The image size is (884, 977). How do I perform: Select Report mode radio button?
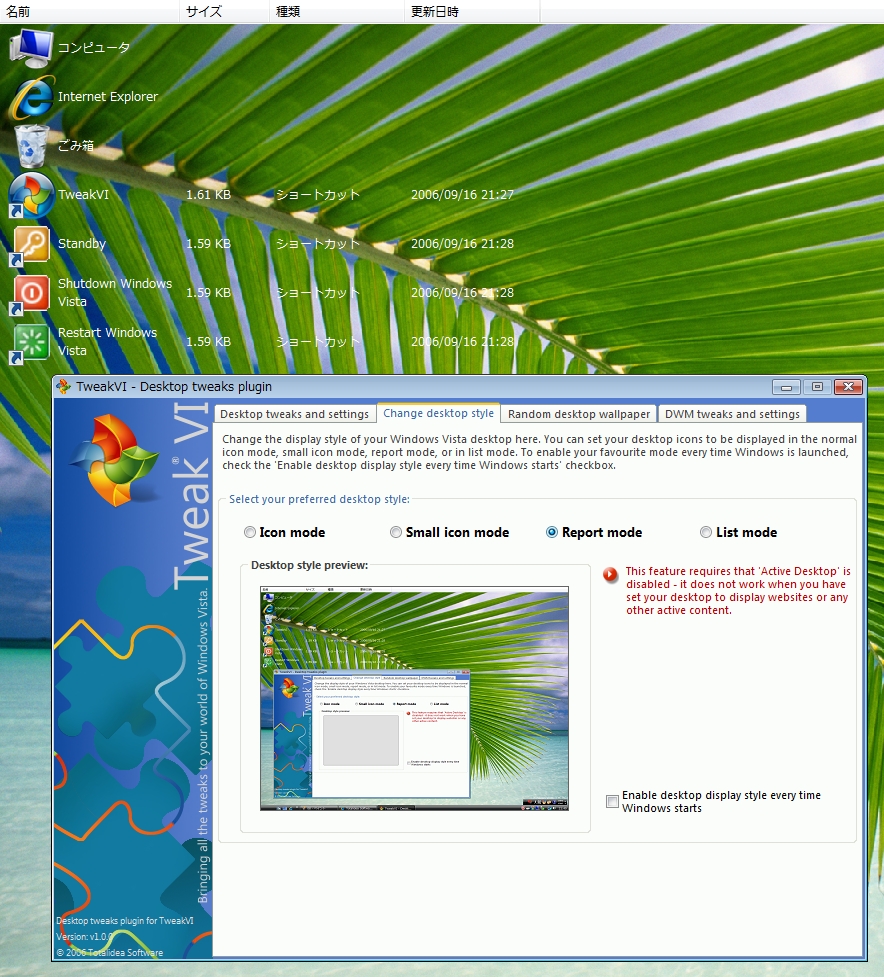coord(552,532)
